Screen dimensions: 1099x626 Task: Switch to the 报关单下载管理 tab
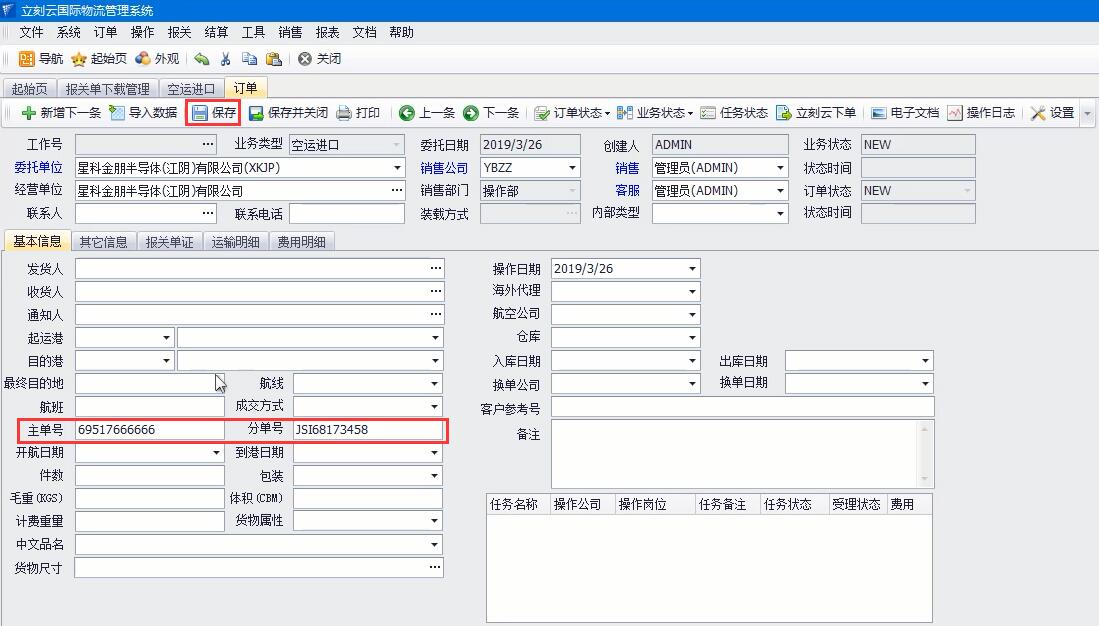click(107, 89)
